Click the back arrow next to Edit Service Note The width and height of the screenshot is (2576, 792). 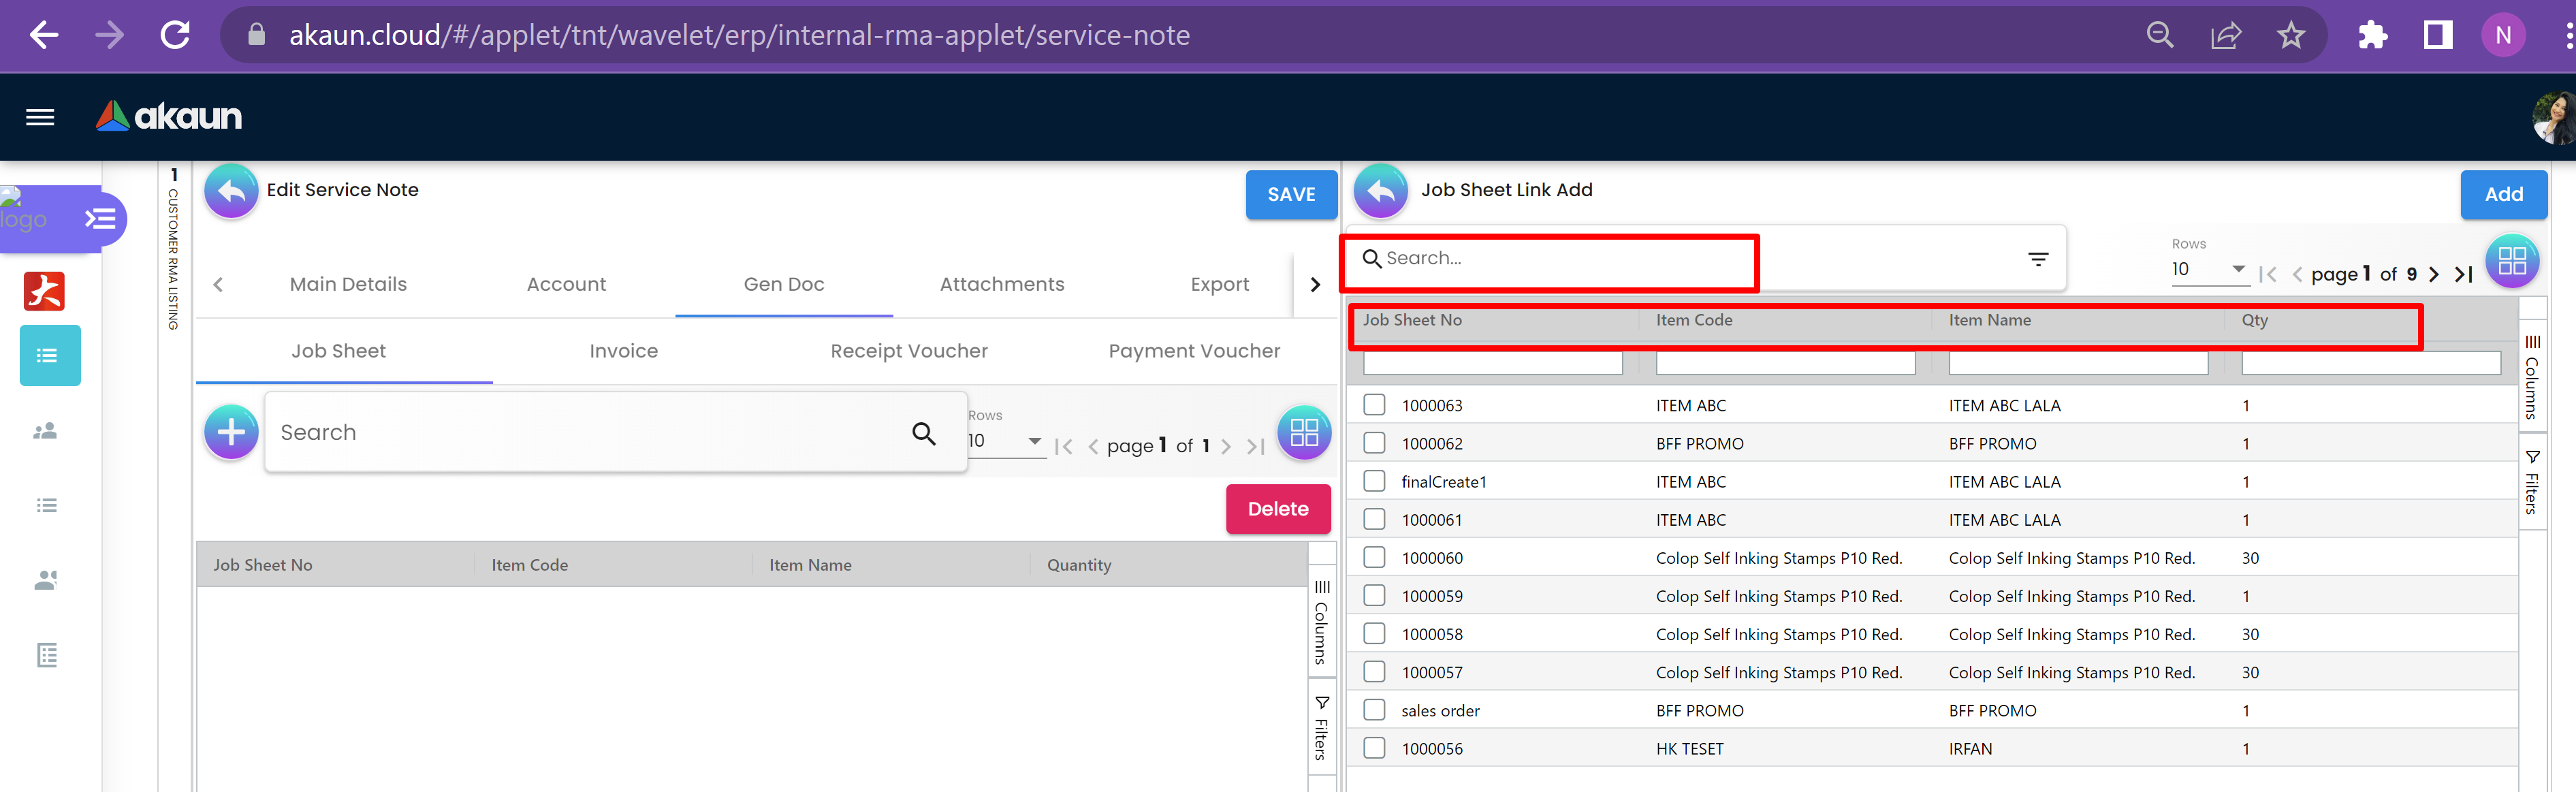click(x=231, y=191)
